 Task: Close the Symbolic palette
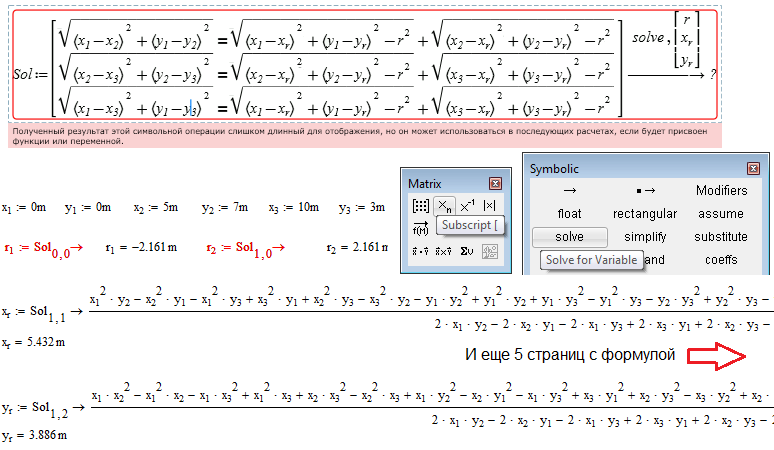(x=753, y=169)
